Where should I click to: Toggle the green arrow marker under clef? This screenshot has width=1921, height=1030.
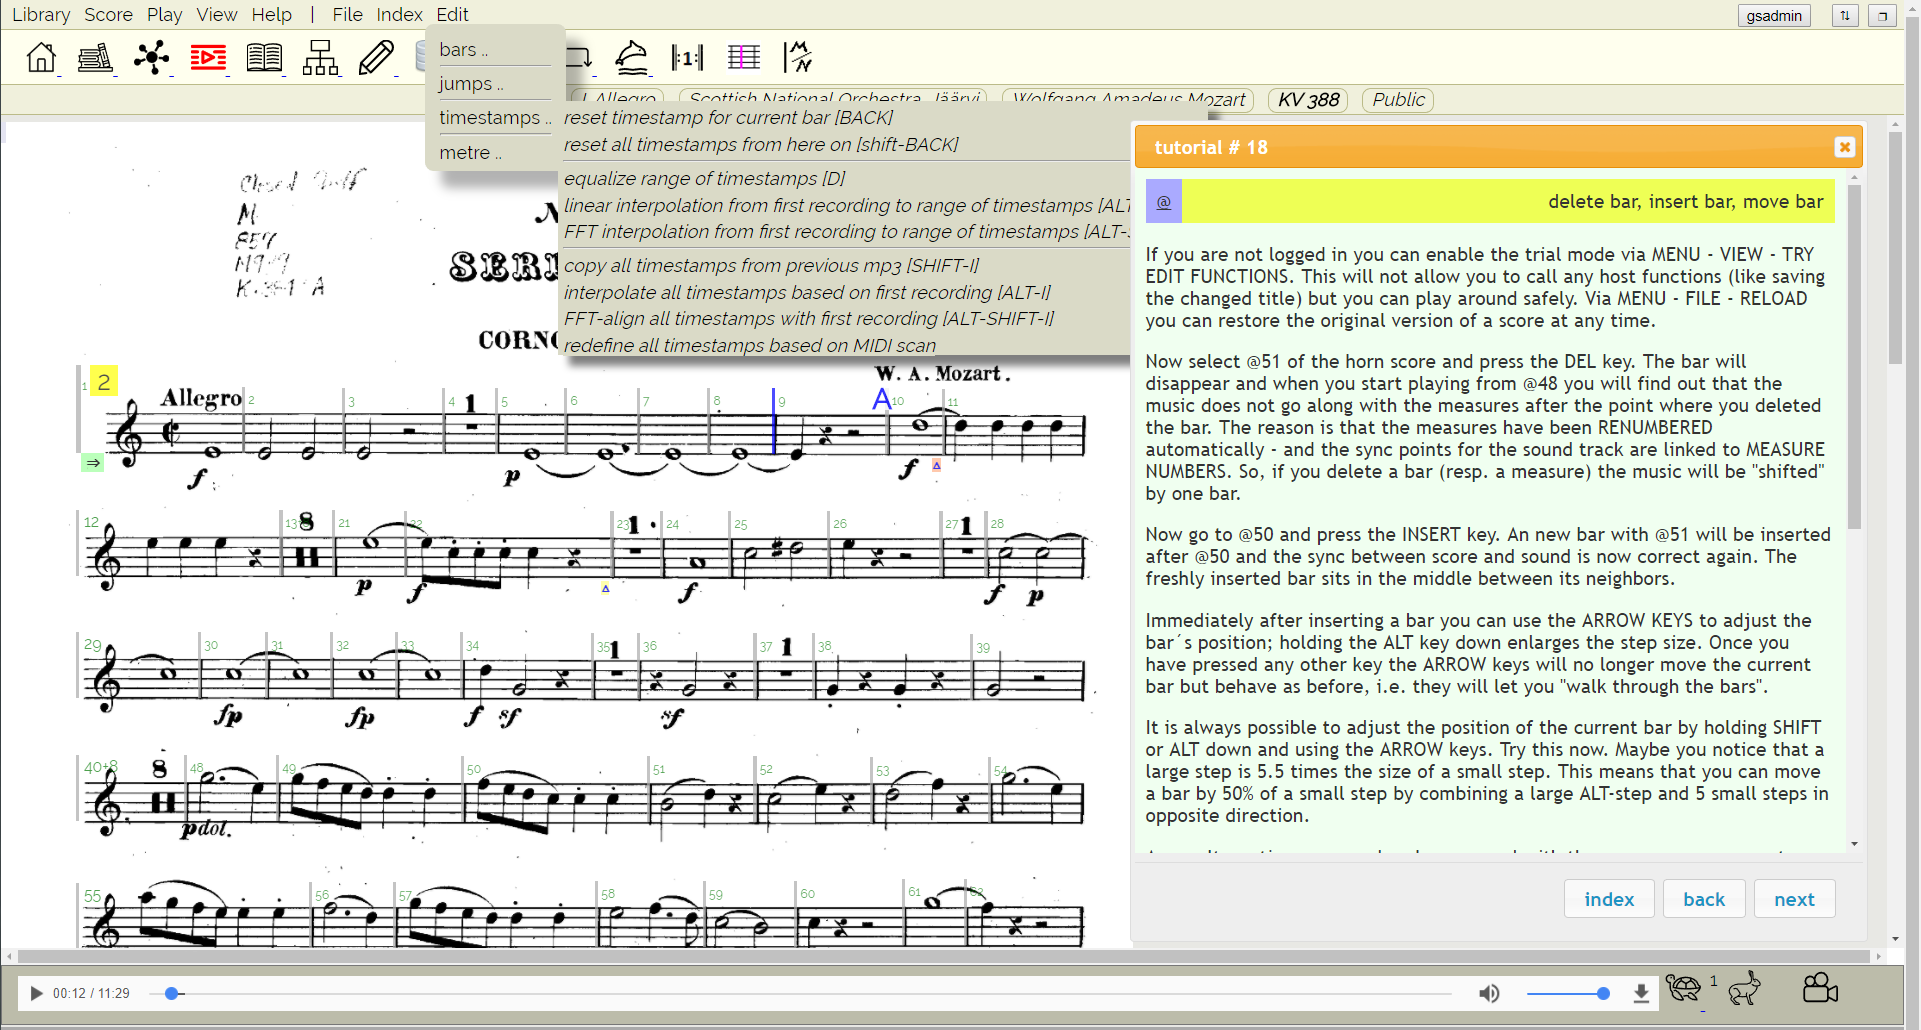[92, 462]
